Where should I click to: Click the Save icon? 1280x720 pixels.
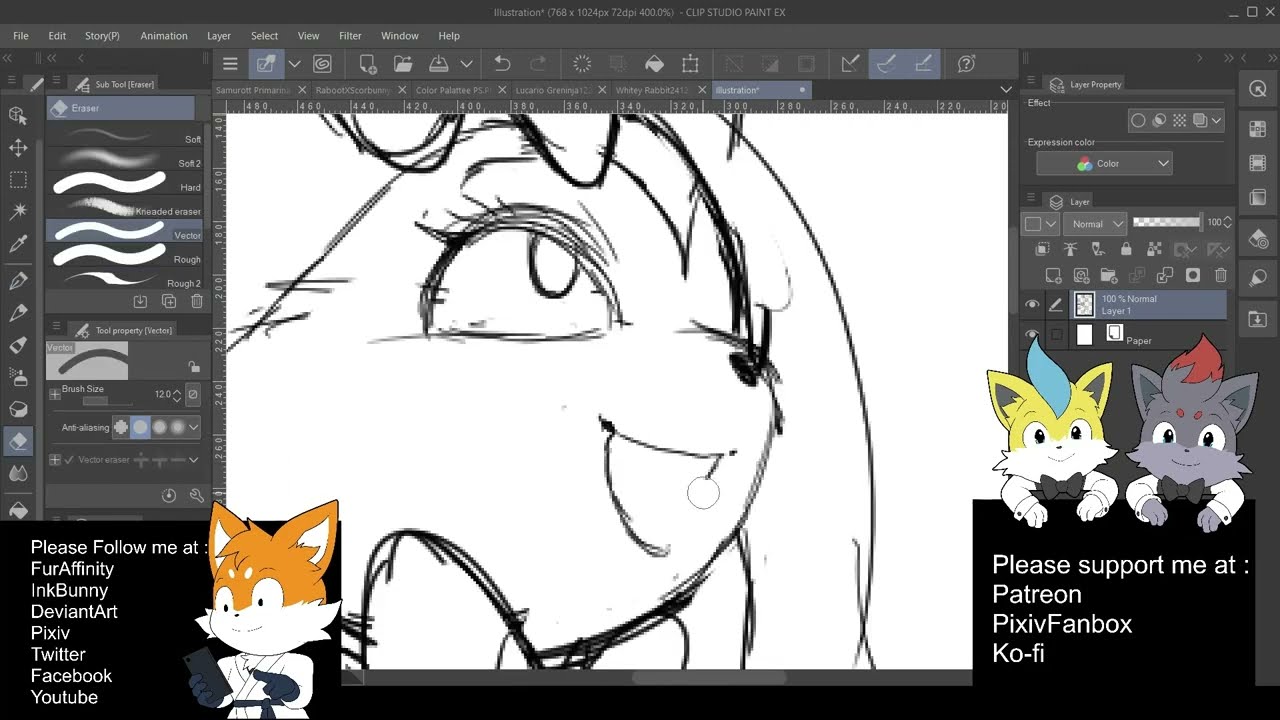439,64
